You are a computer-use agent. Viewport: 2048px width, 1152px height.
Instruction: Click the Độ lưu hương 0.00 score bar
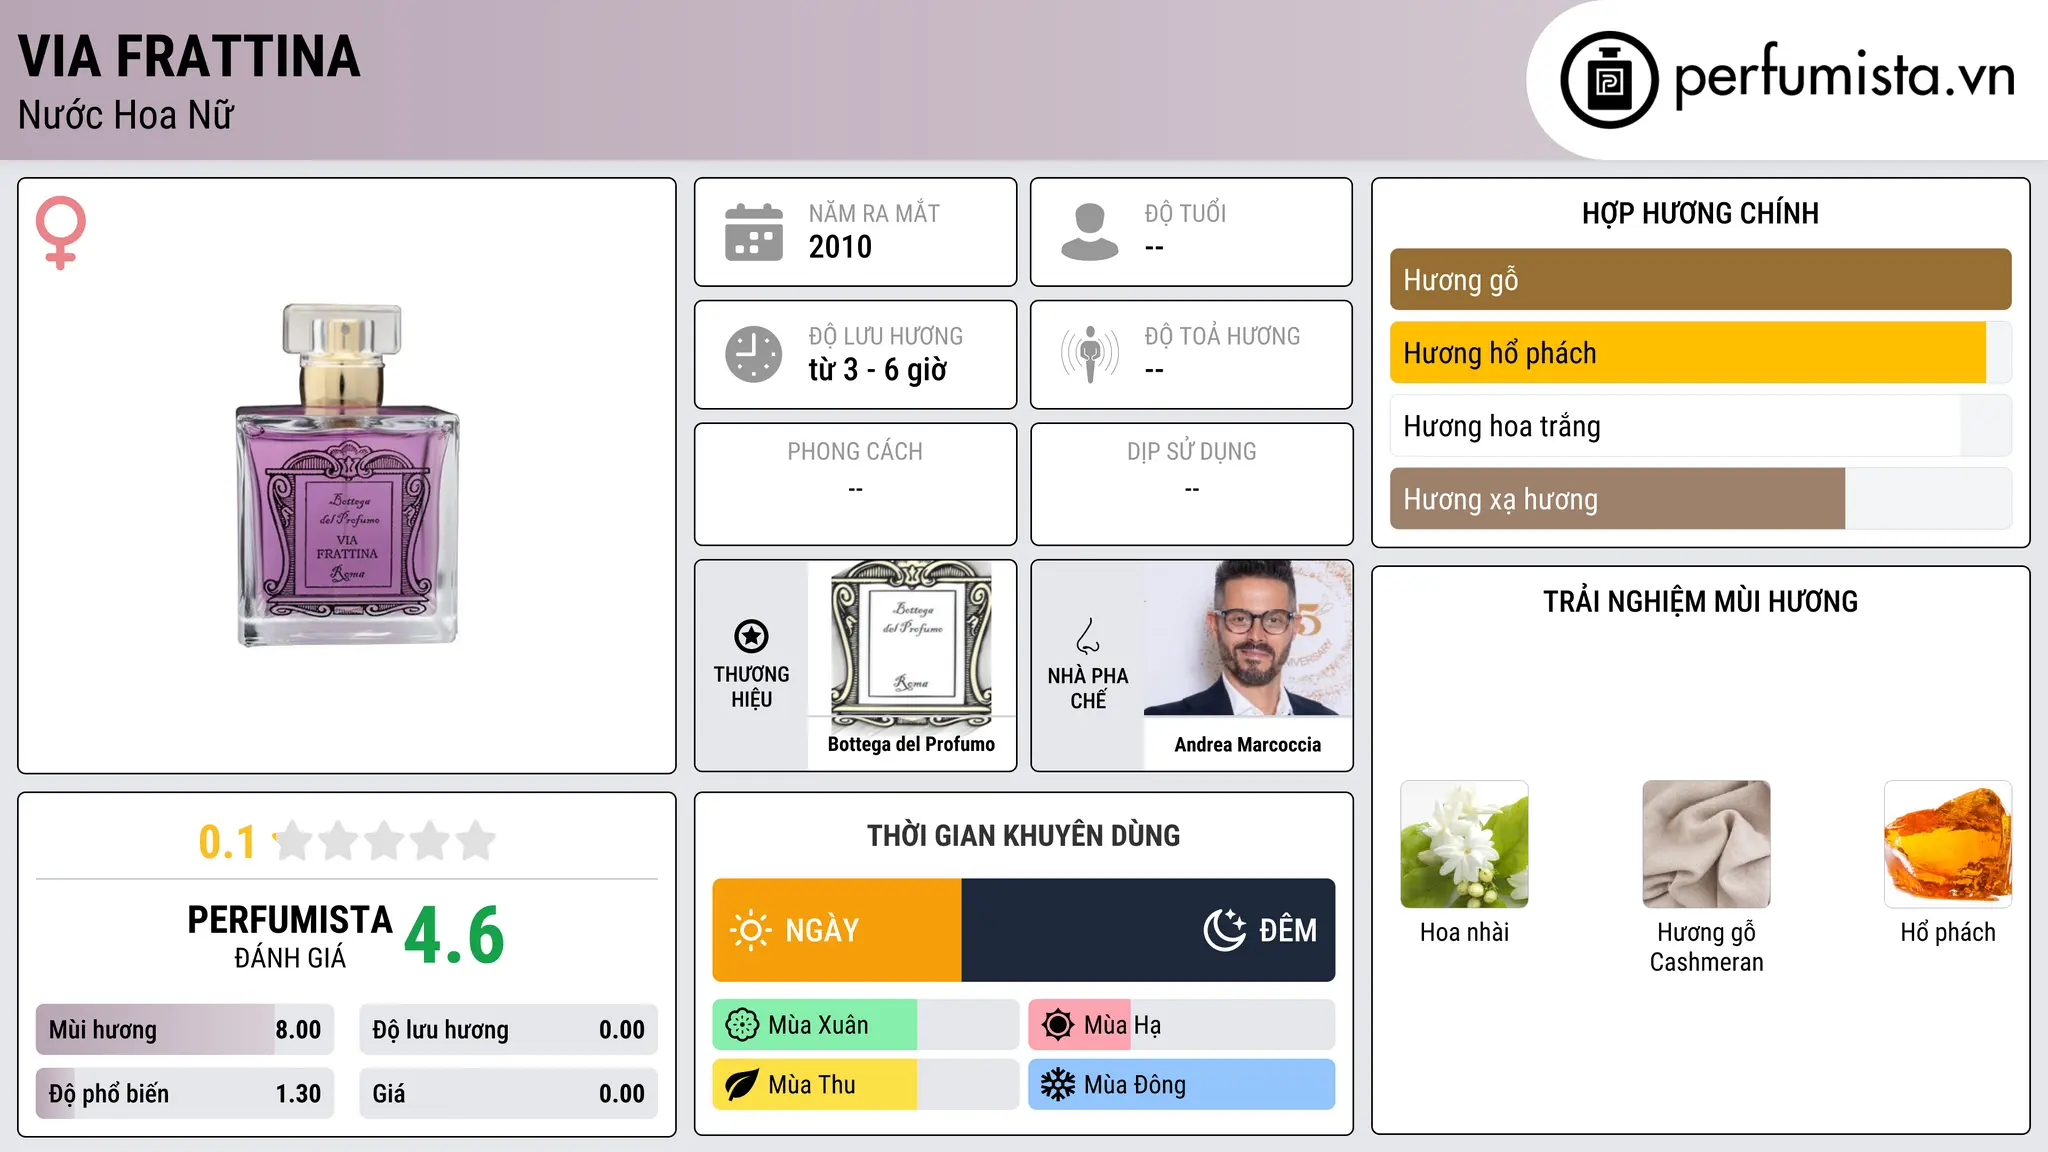click(x=509, y=1030)
